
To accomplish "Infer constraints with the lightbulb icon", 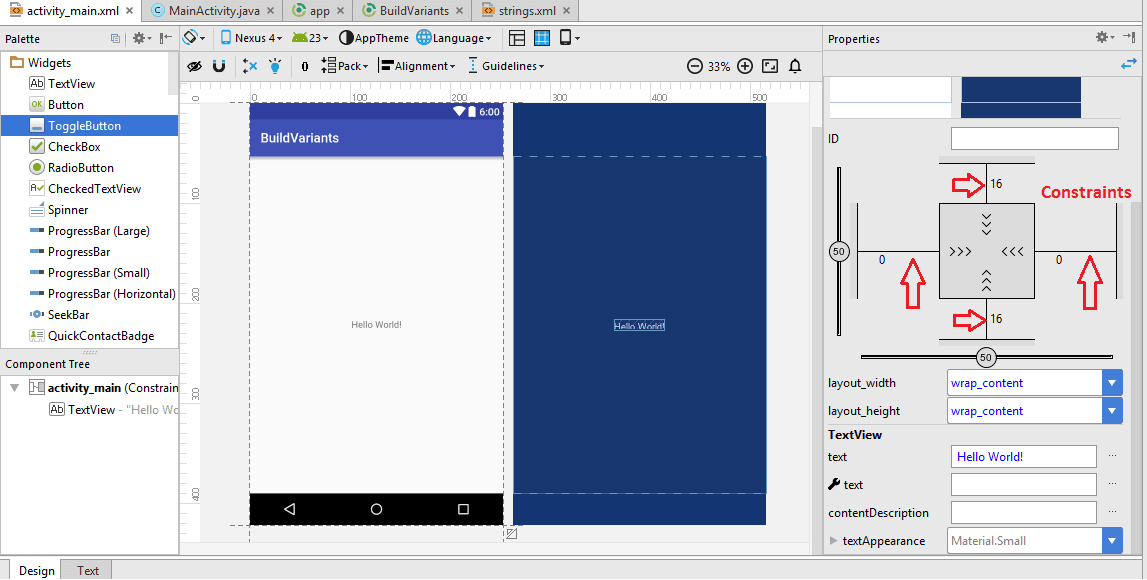I will 275,66.
